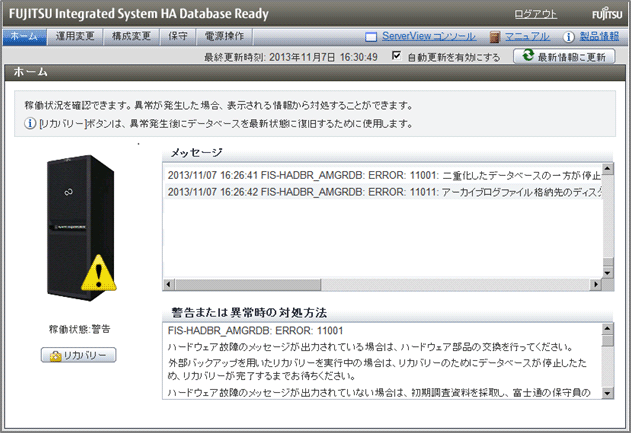The image size is (631, 433).
Task: Click message list scroll up arrow
Action: (x=608, y=169)
